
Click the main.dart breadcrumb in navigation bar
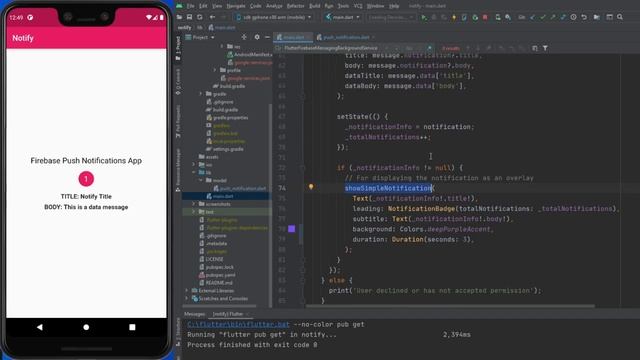(222, 28)
